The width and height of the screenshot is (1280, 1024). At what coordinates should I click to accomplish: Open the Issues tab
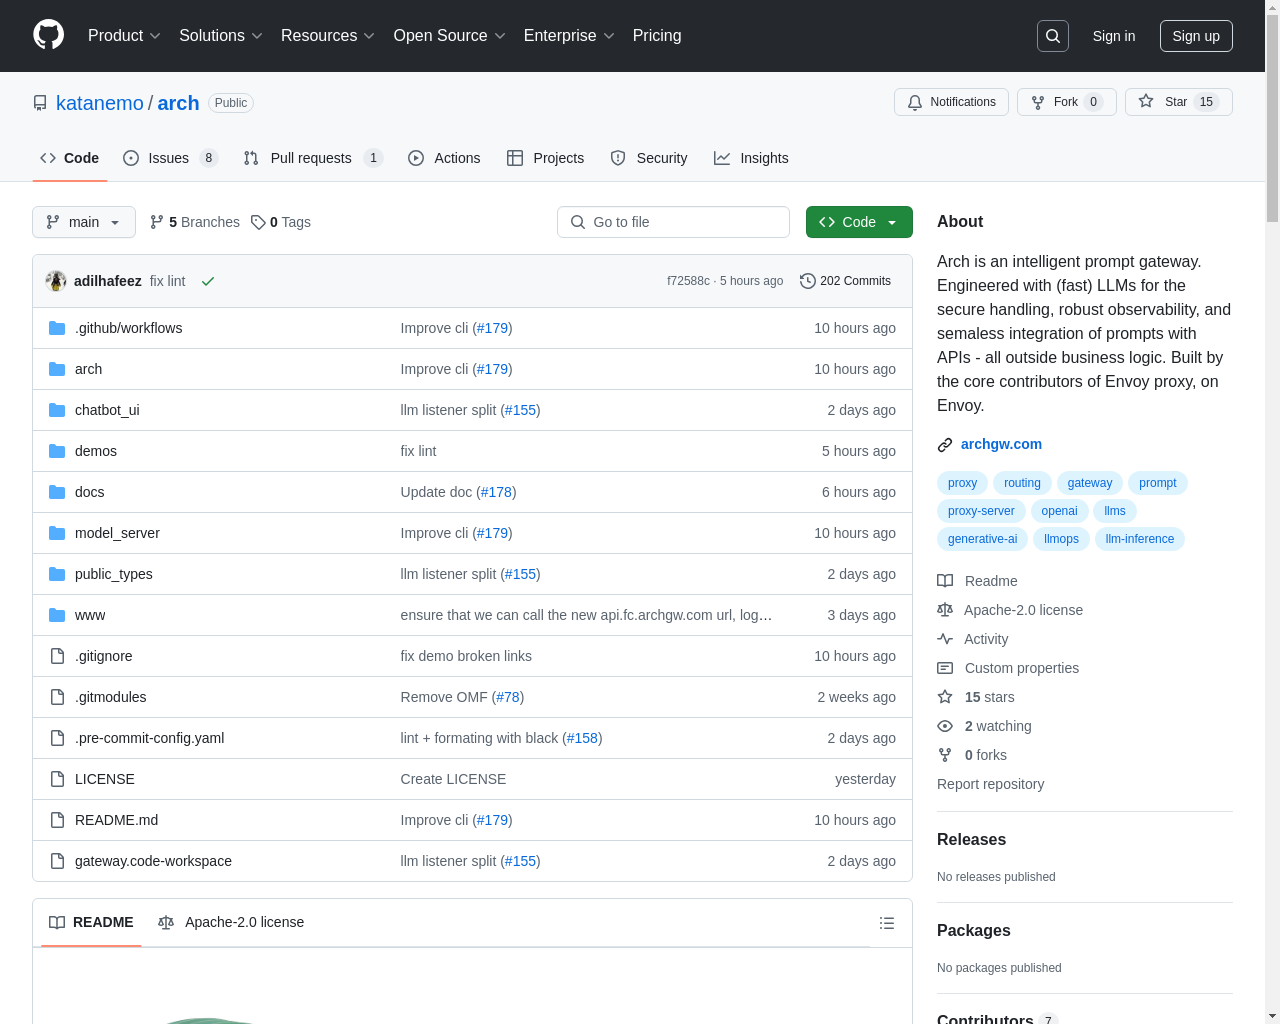click(x=170, y=158)
